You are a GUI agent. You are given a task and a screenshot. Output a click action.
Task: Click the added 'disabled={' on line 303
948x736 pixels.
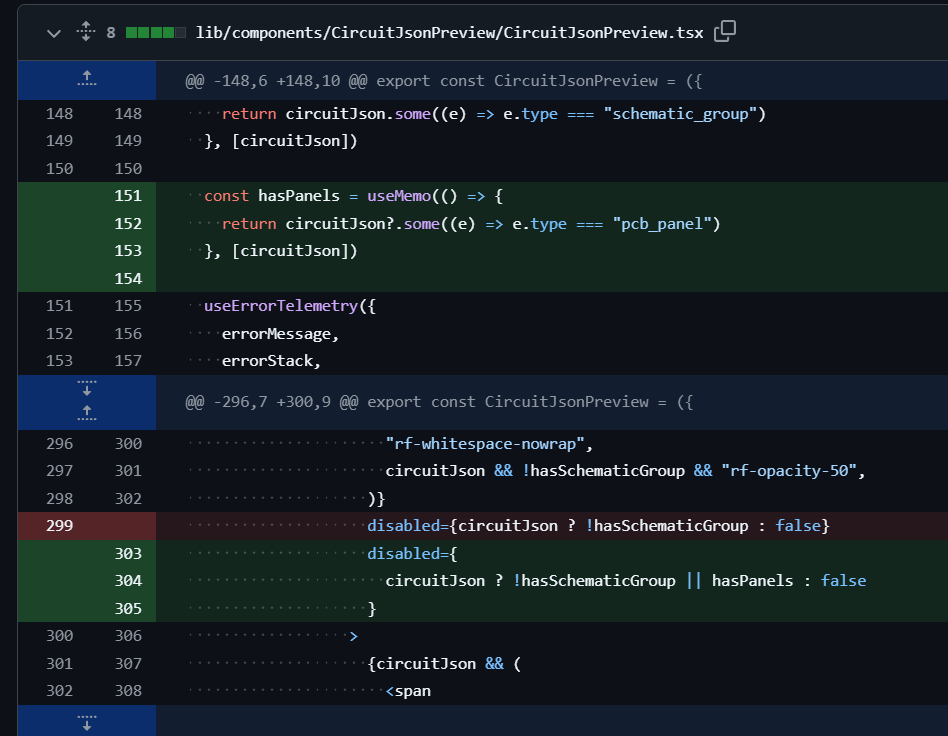tap(412, 553)
